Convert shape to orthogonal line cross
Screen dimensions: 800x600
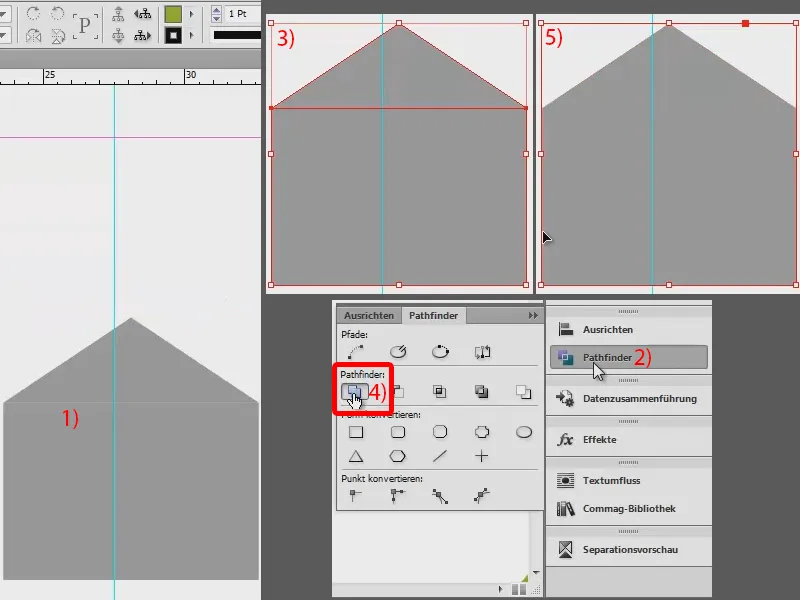tap(482, 456)
